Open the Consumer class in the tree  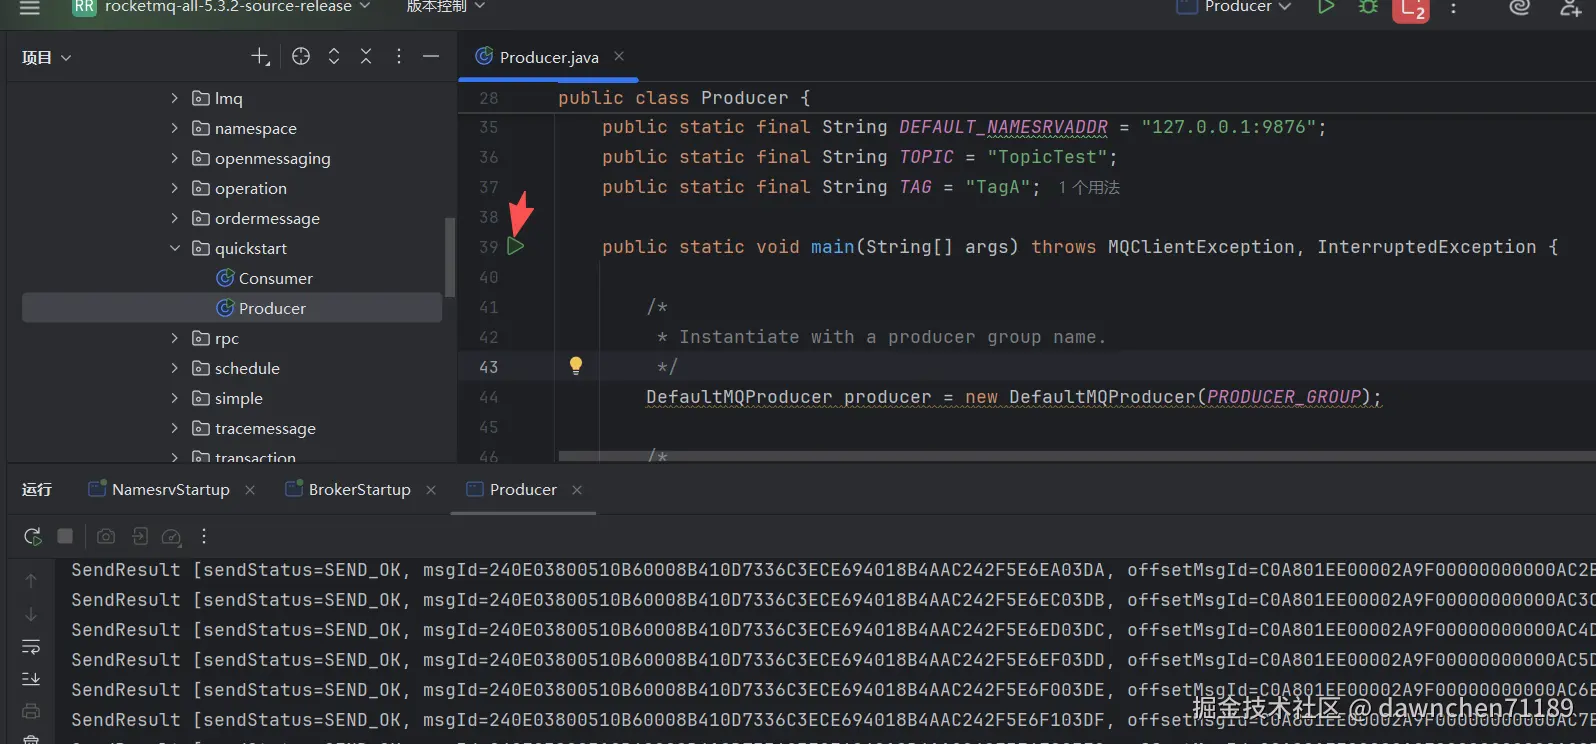pos(275,278)
